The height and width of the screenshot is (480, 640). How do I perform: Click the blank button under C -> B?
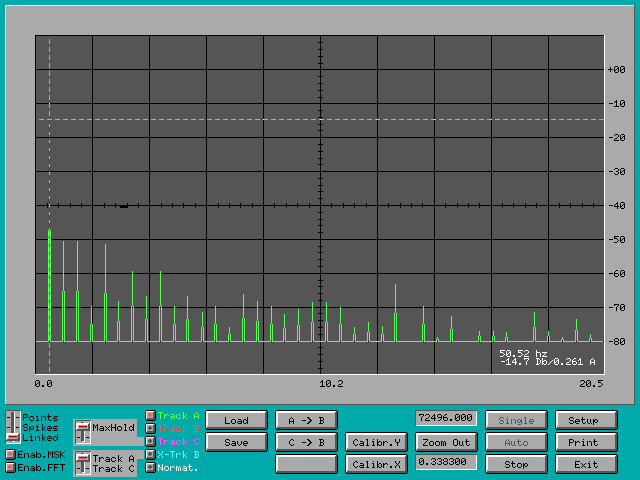coord(307,464)
